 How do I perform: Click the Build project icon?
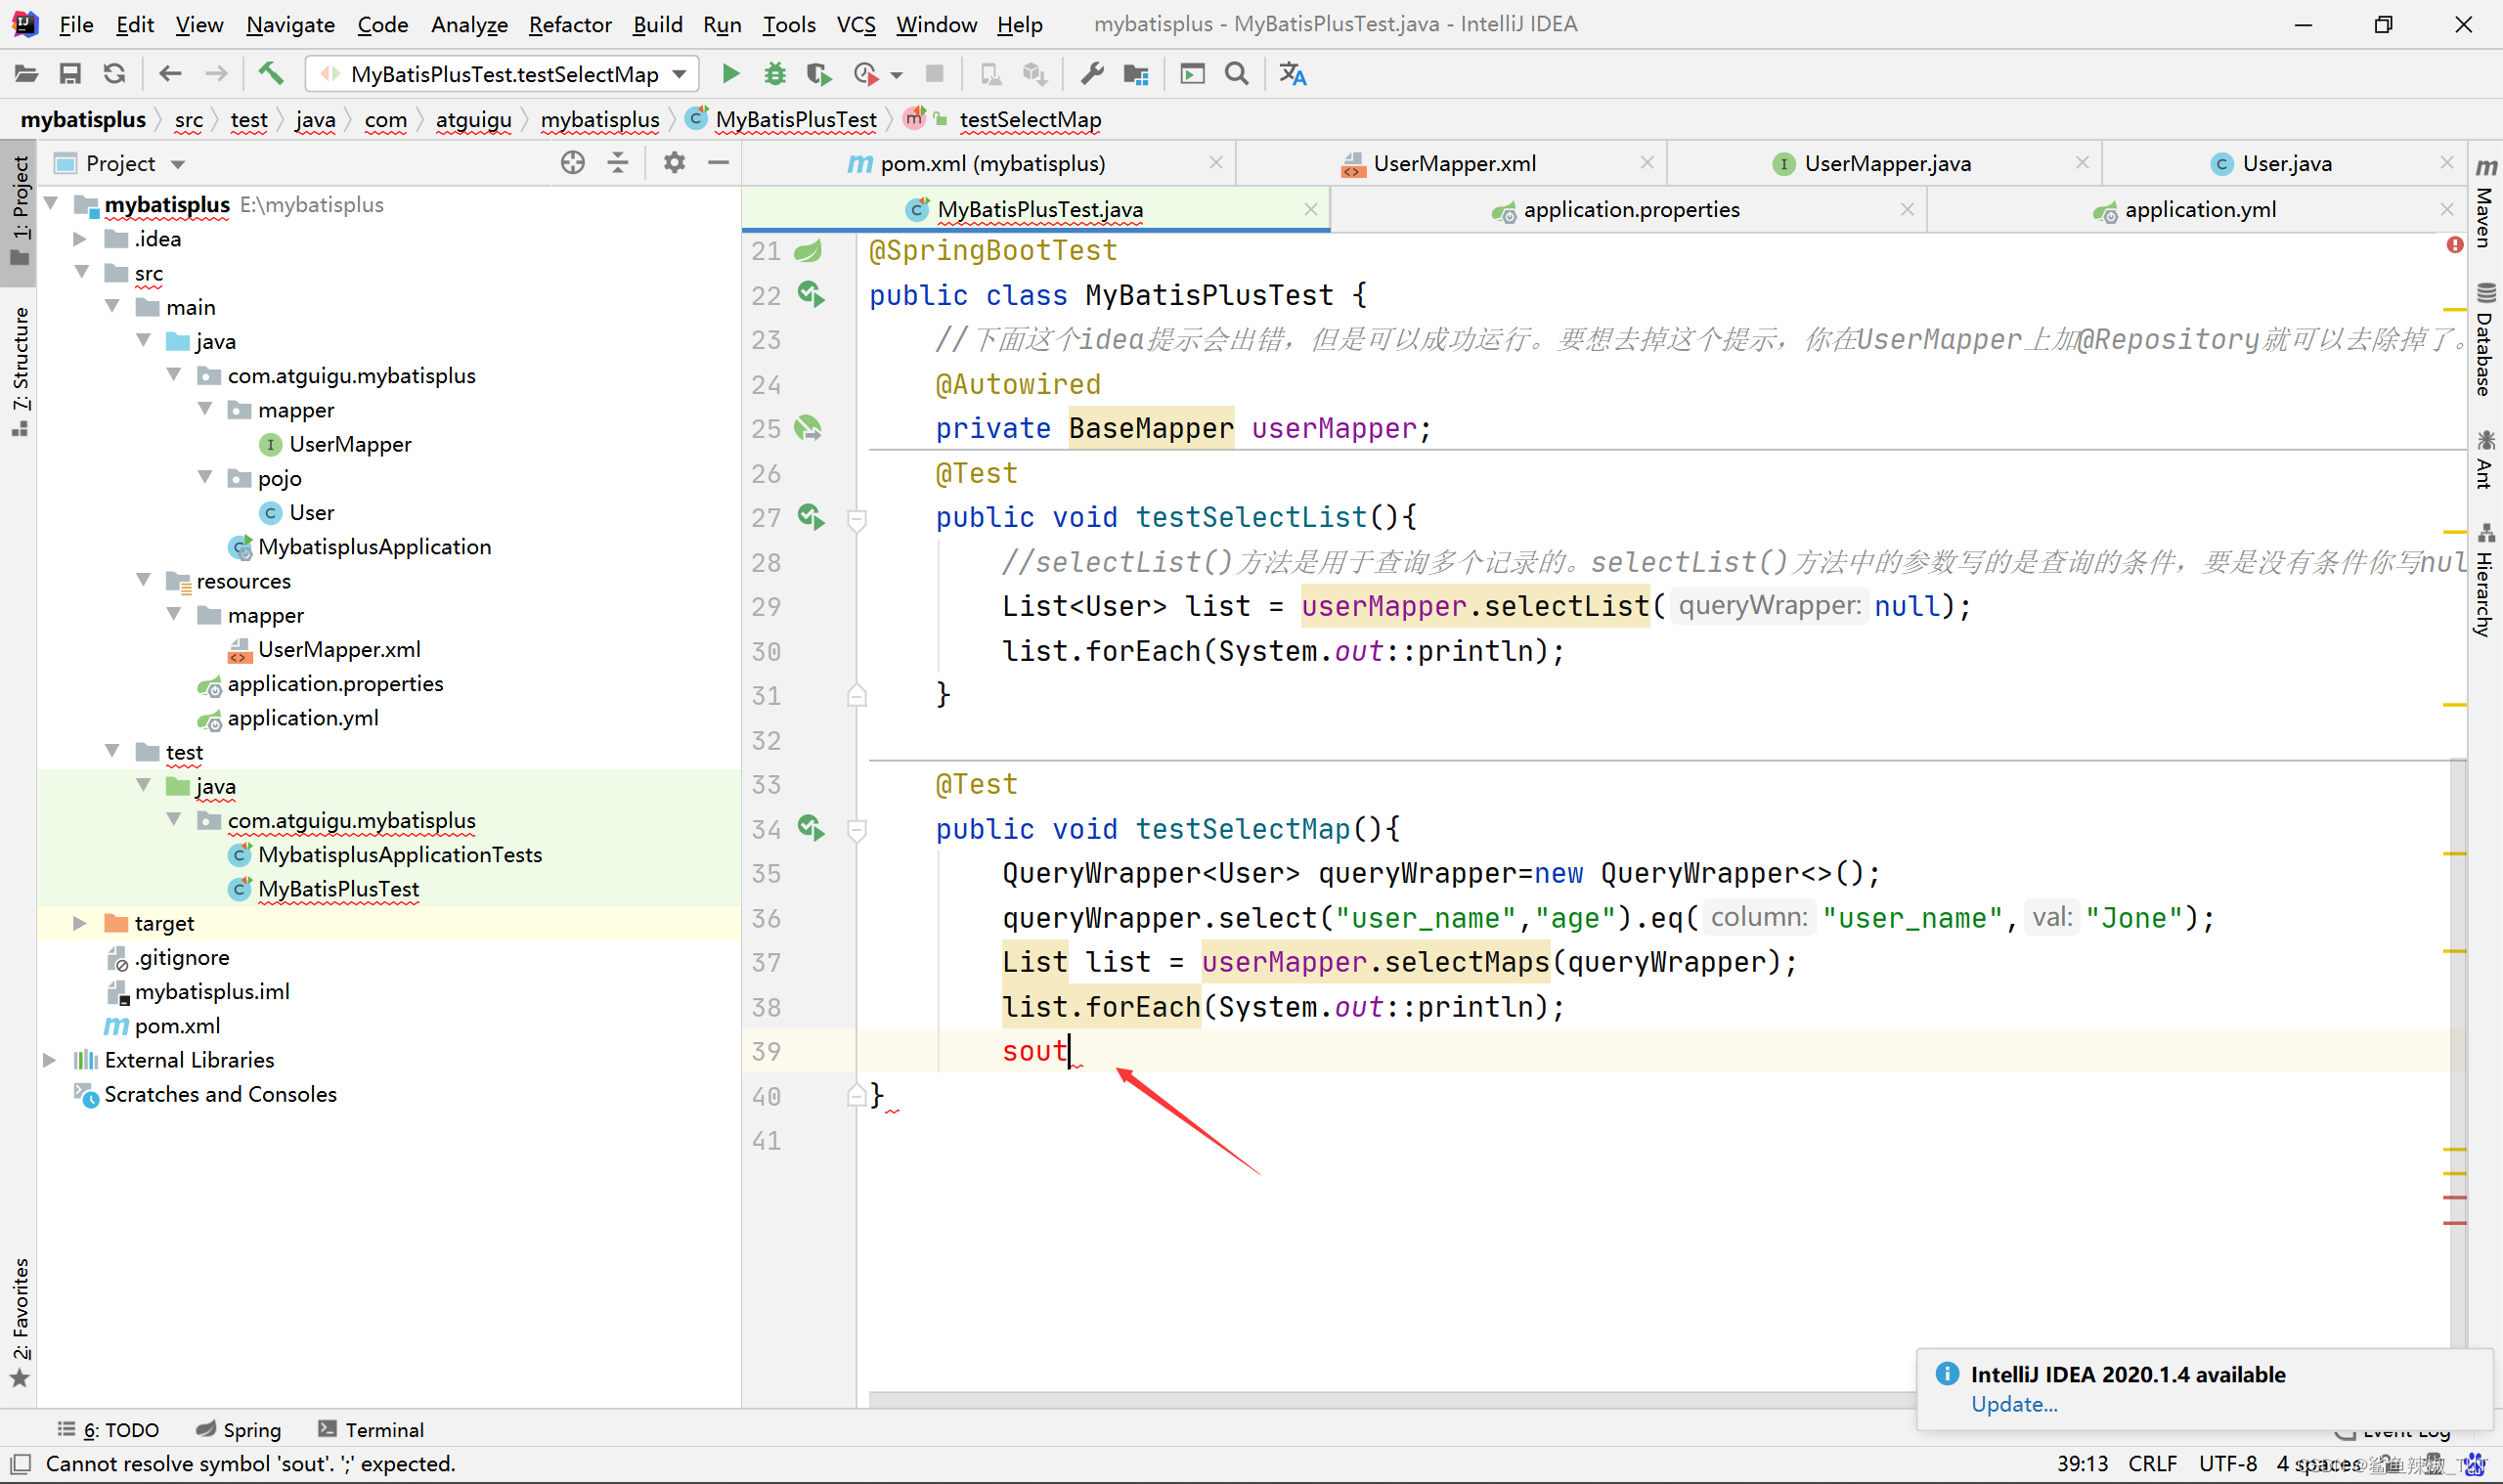coord(269,72)
